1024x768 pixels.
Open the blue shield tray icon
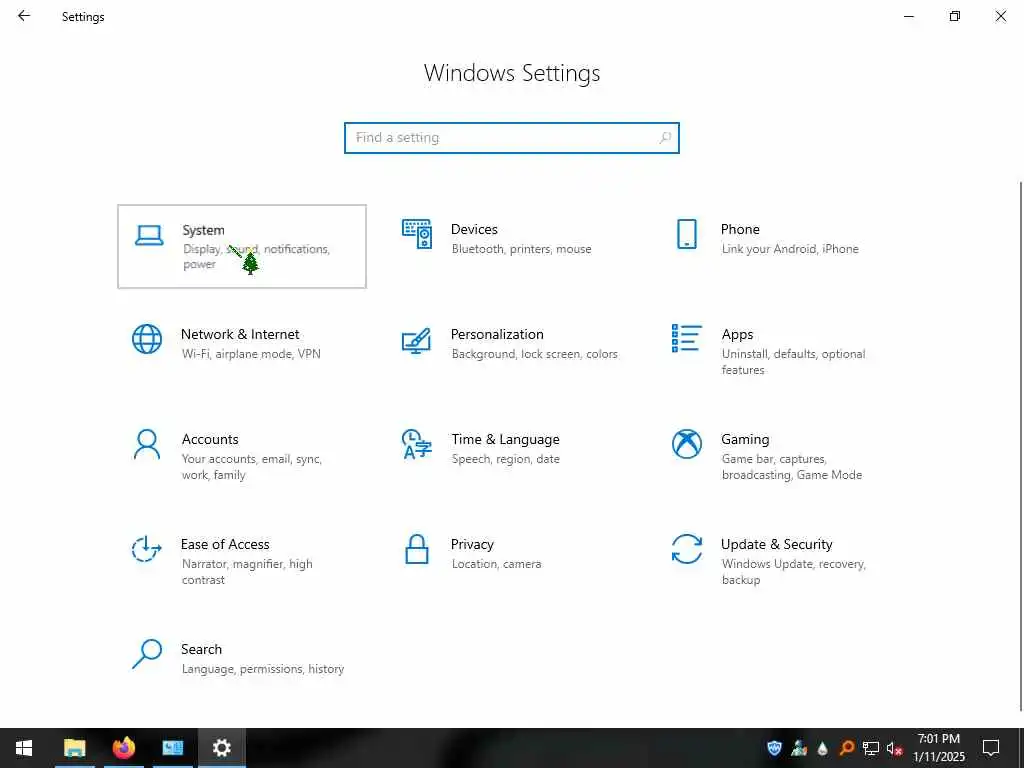pyautogui.click(x=775, y=748)
